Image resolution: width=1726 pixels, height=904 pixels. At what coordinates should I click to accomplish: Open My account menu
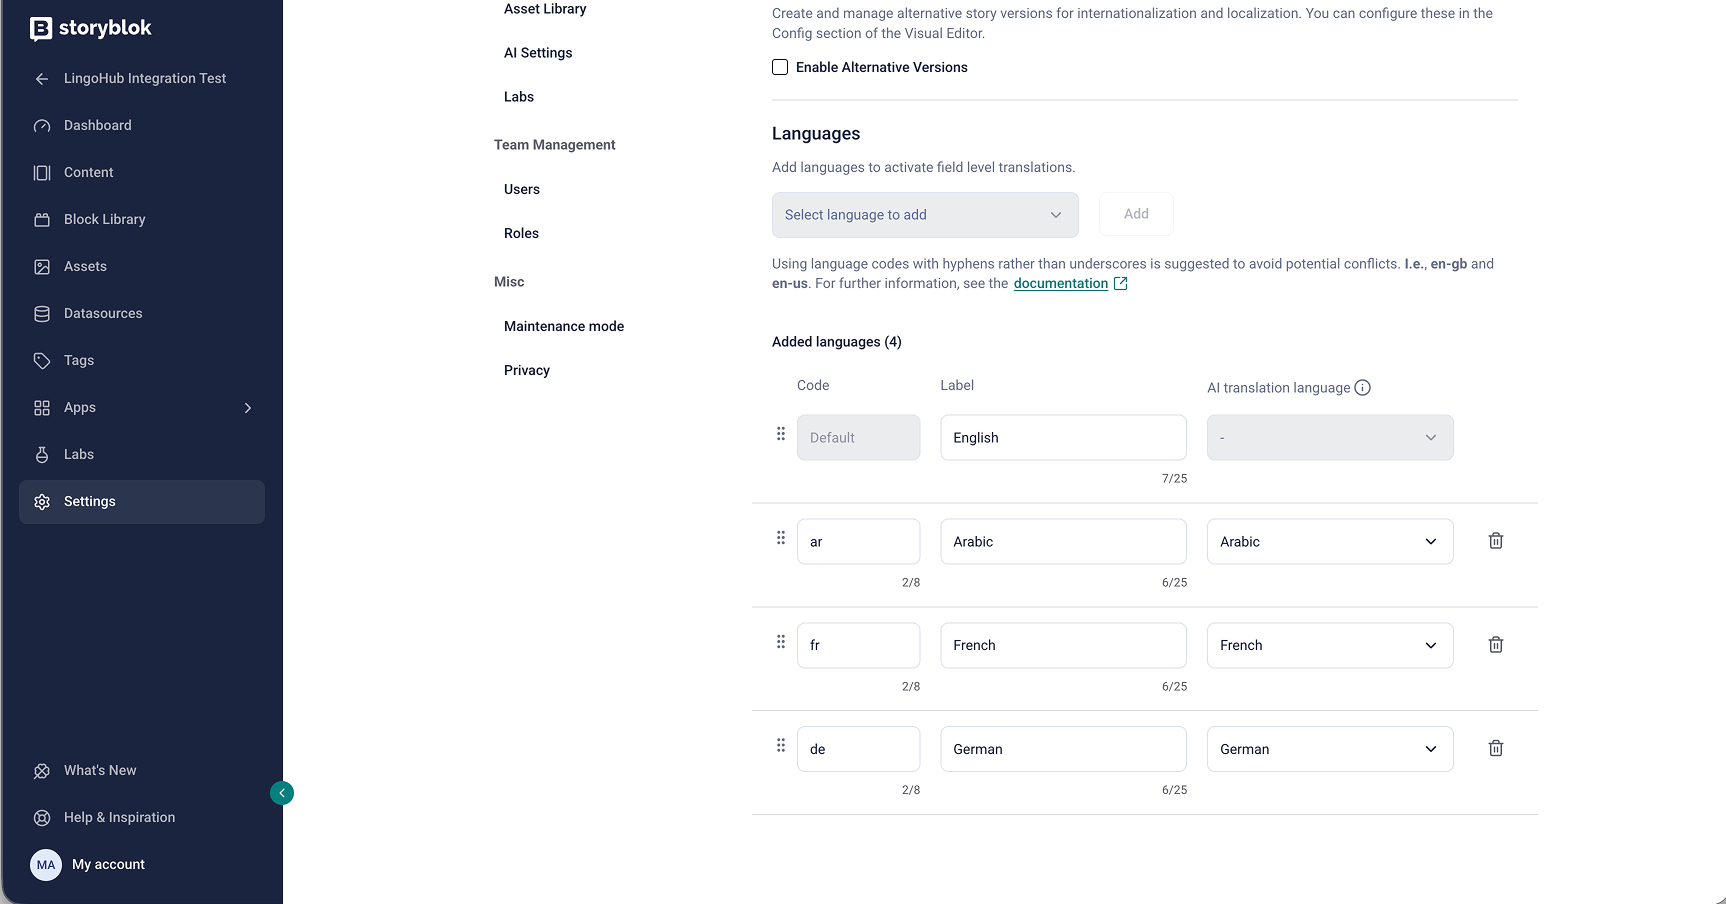tap(108, 864)
